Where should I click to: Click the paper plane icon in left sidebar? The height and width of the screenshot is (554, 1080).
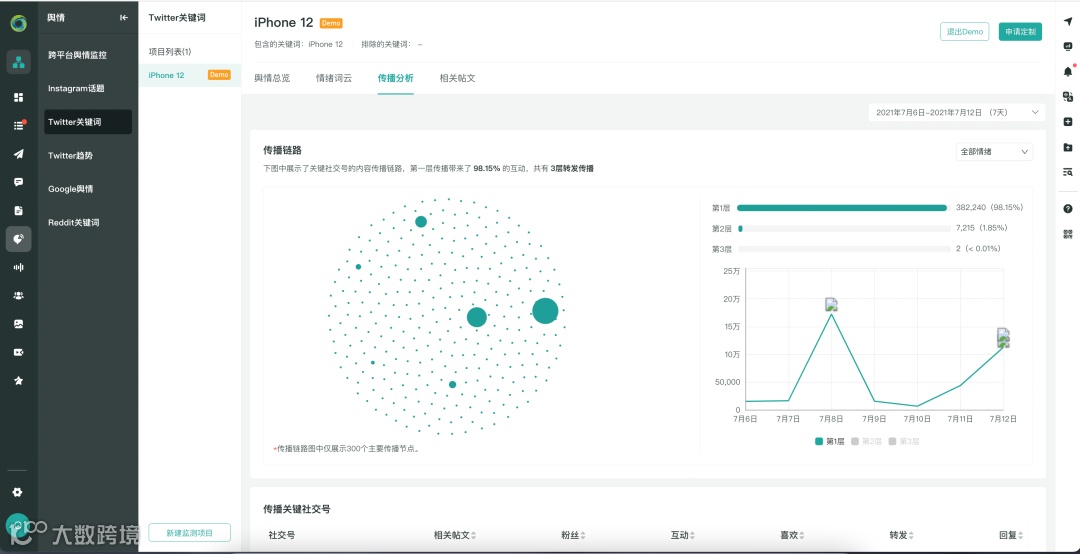tap(19, 154)
